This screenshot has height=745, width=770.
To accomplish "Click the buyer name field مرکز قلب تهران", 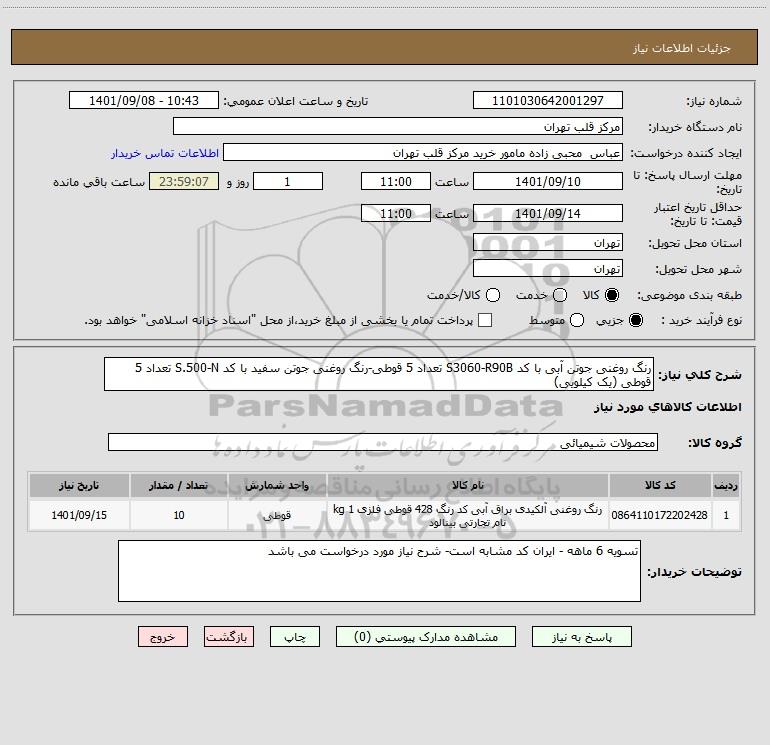I will pos(398,127).
